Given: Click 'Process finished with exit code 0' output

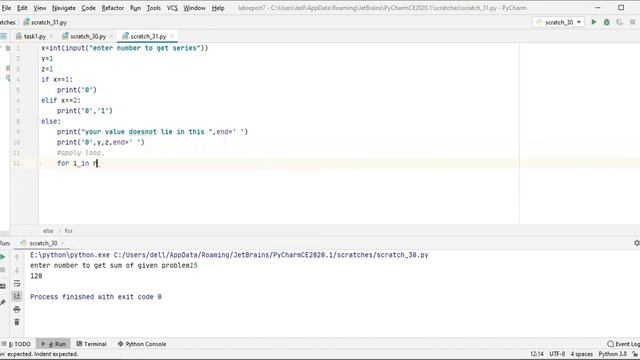Looking at the screenshot, I should pos(96,297).
